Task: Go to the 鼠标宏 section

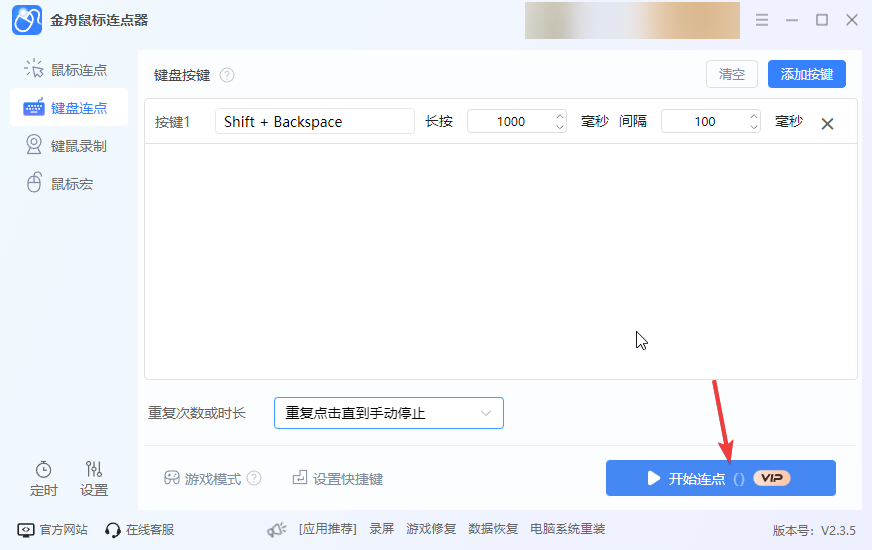Action: coord(69,184)
